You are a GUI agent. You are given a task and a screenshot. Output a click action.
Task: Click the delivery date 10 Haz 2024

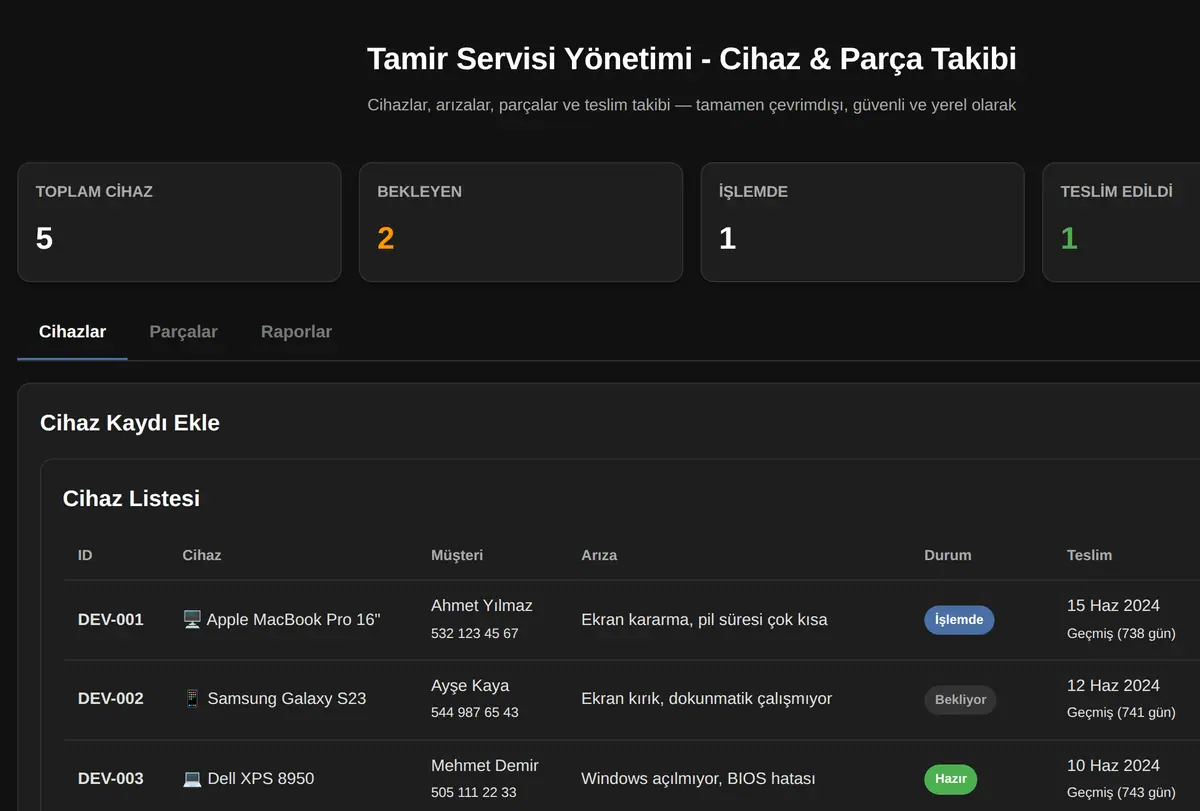tap(1114, 766)
